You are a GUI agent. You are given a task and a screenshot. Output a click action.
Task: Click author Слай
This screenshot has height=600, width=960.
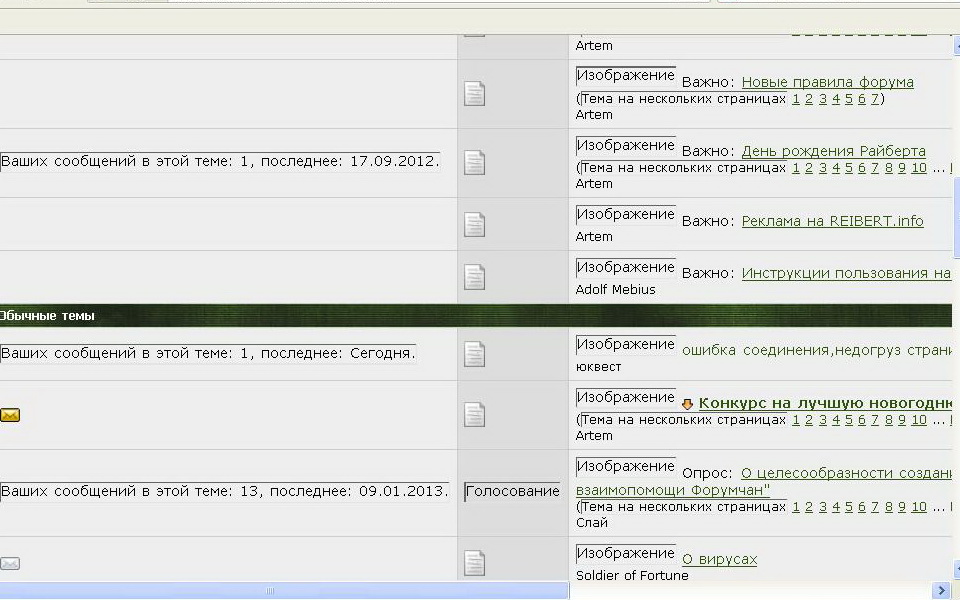point(591,523)
